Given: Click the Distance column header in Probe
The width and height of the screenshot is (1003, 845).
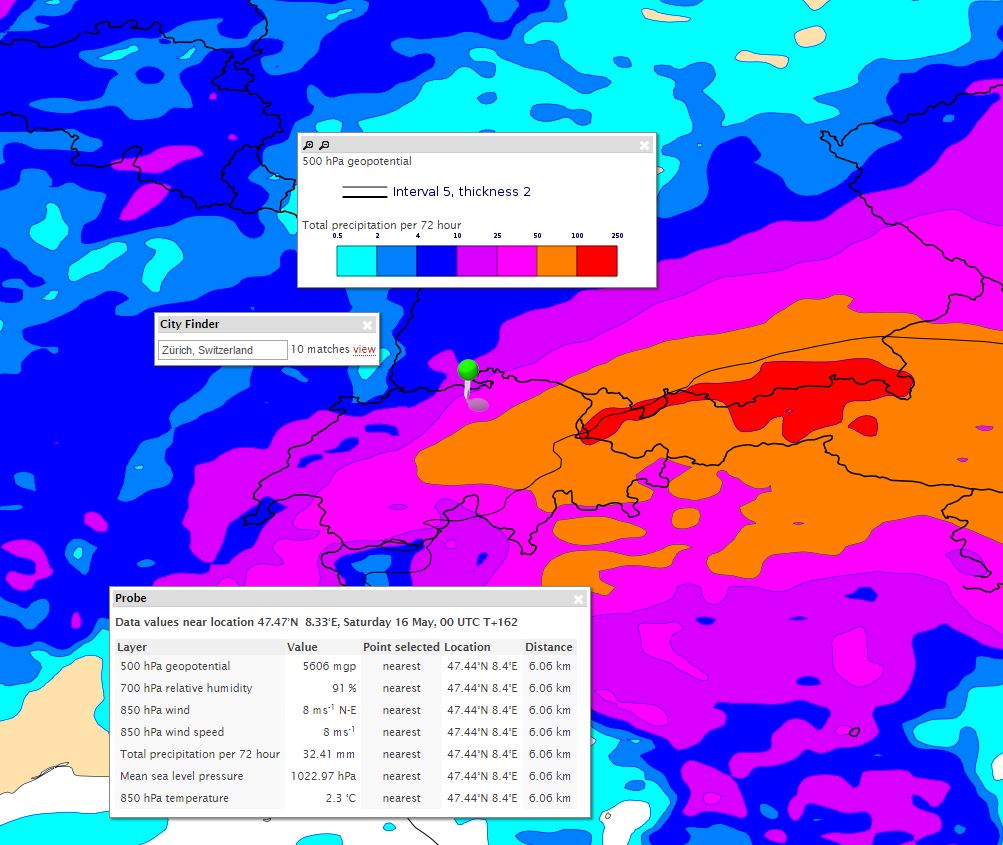Looking at the screenshot, I should (x=548, y=647).
